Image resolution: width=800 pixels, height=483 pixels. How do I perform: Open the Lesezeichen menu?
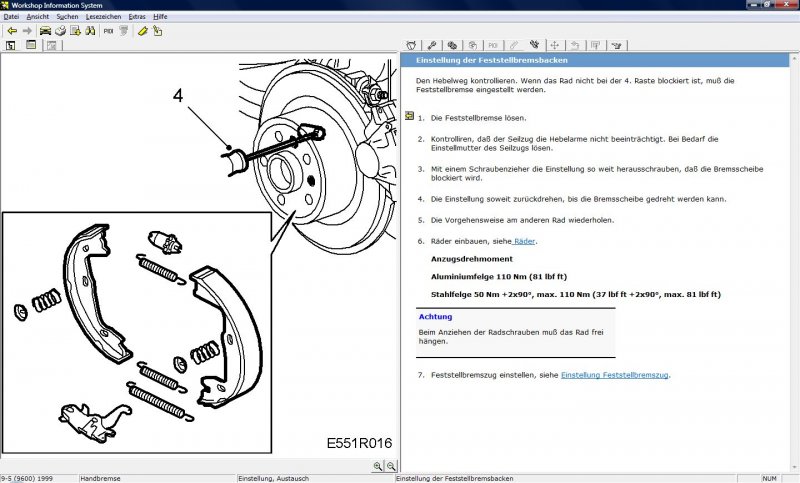point(104,17)
